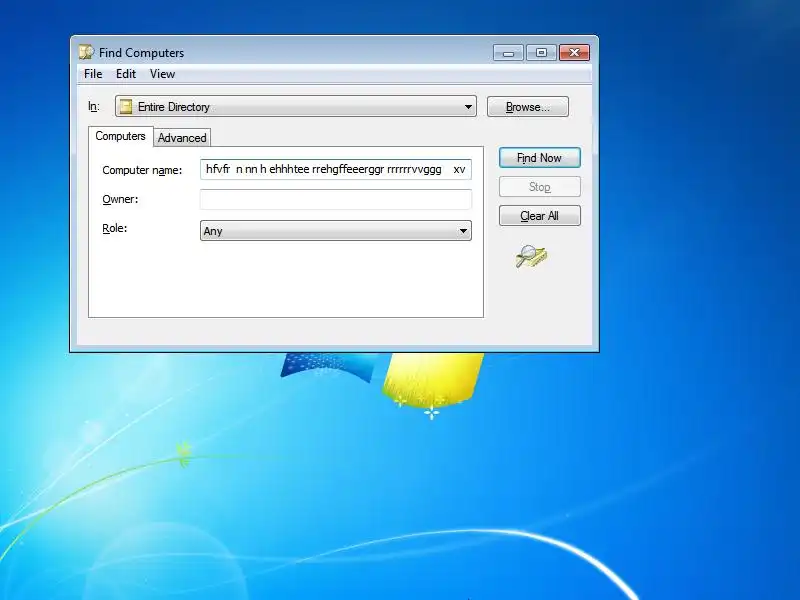Click the Find Computers title bar icon
800x600 pixels.
coord(87,52)
